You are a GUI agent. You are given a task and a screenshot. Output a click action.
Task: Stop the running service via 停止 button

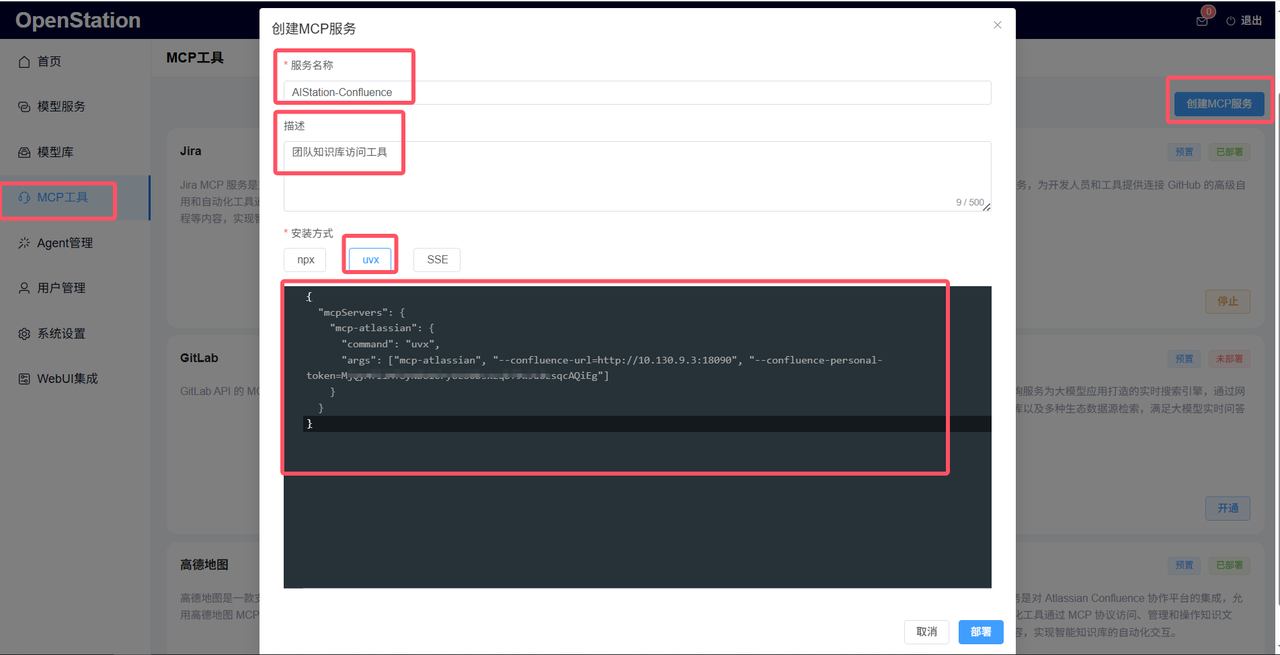[x=1227, y=301]
